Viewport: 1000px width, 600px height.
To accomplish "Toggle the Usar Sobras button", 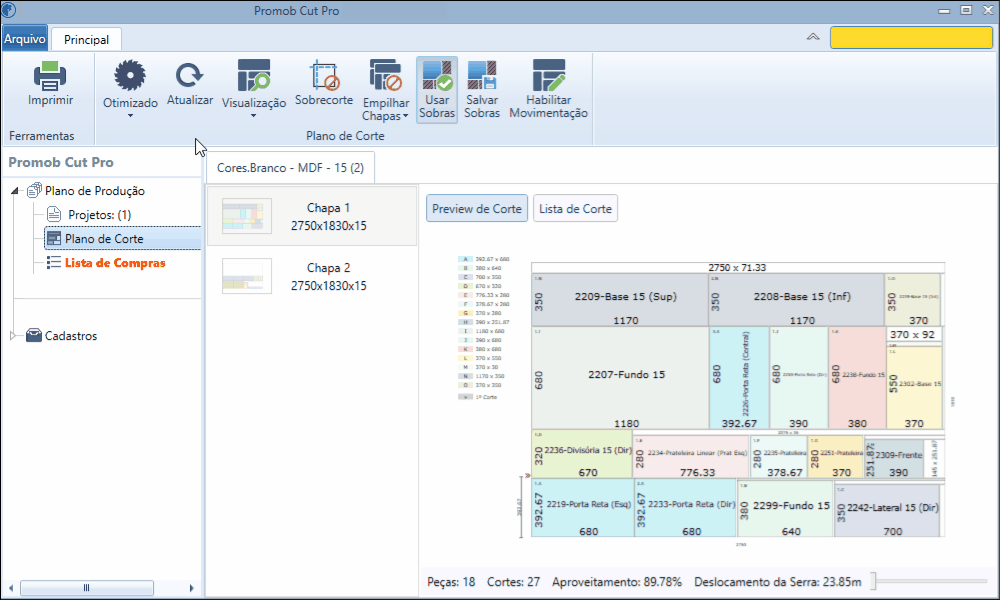I will point(437,89).
